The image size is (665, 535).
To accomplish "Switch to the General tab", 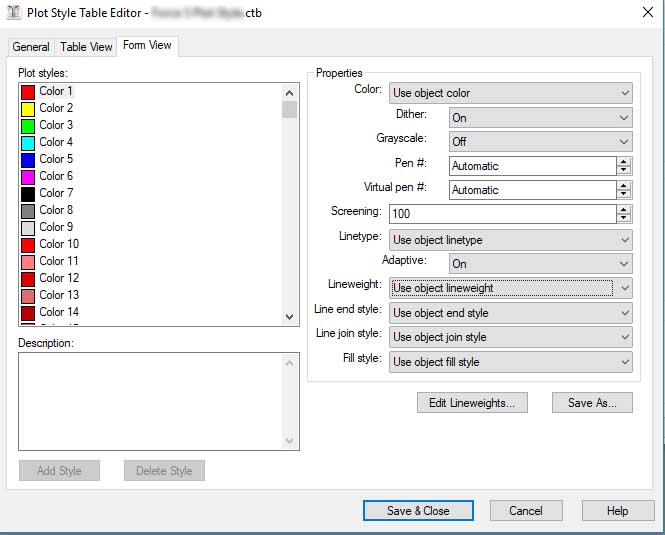I will [31, 47].
